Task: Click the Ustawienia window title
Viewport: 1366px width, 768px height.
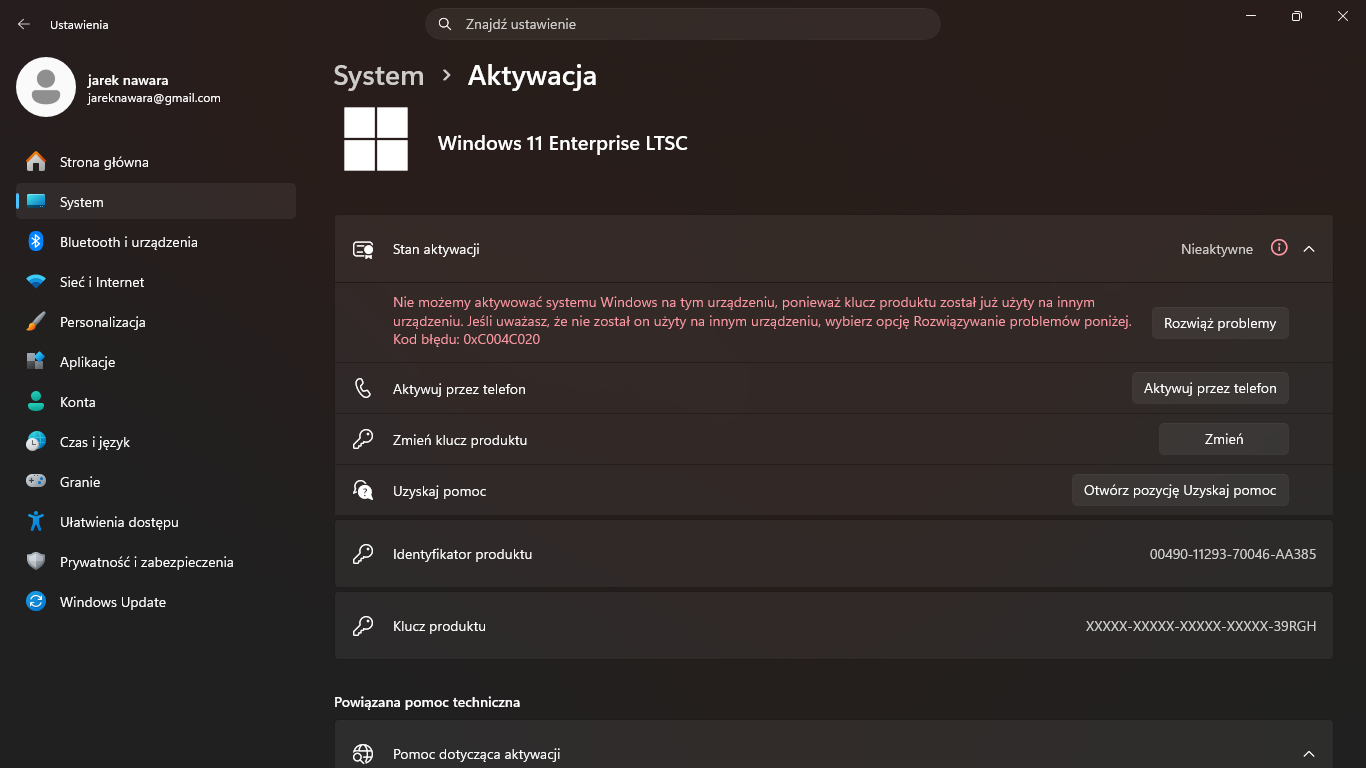Action: tap(79, 24)
